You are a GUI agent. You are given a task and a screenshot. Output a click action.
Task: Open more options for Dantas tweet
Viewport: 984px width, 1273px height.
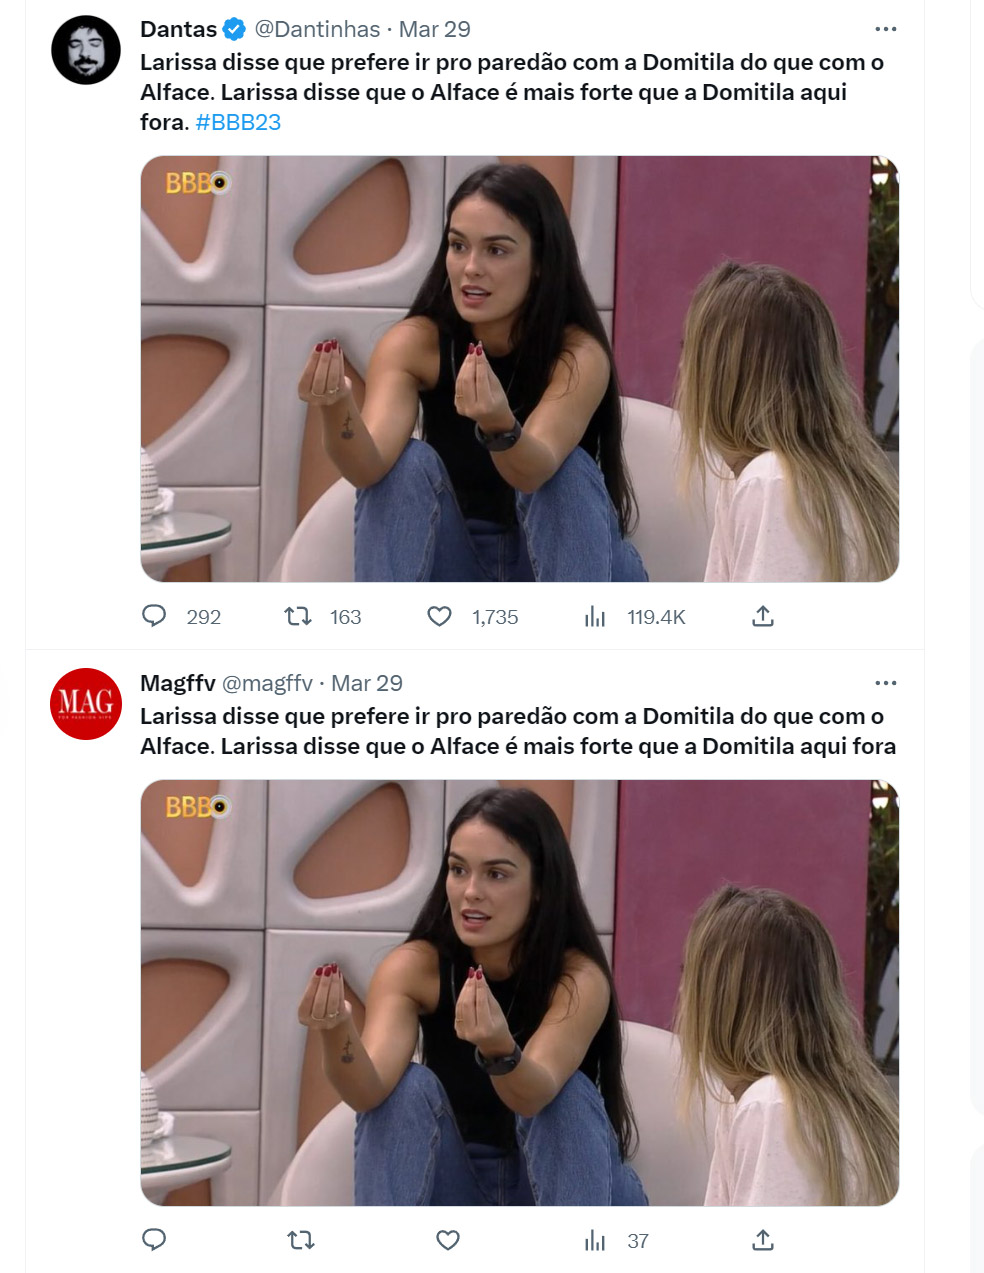click(x=886, y=29)
